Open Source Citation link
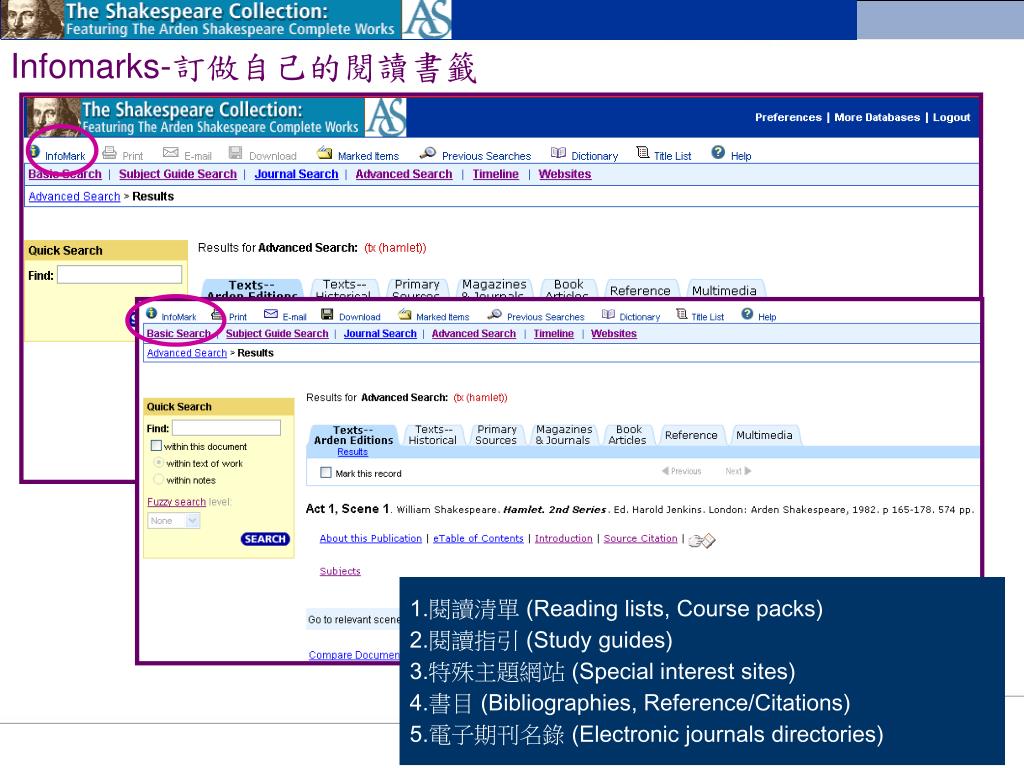The image size is (1024, 768). 640,538
